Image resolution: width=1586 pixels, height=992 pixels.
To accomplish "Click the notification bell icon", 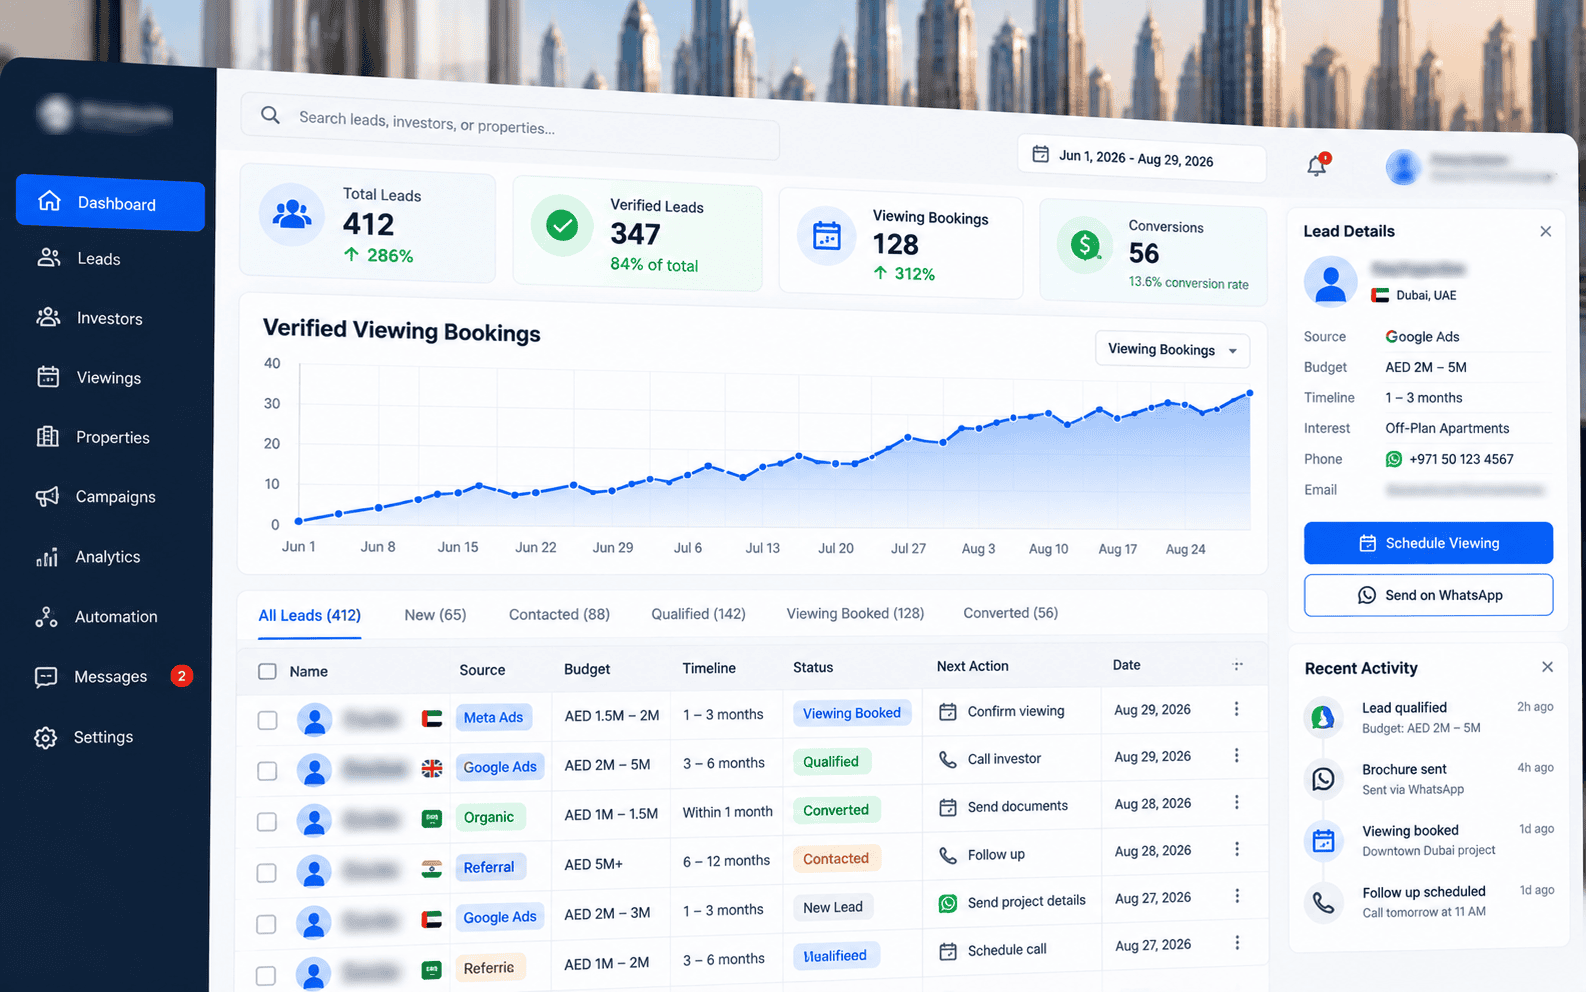I will (1317, 165).
